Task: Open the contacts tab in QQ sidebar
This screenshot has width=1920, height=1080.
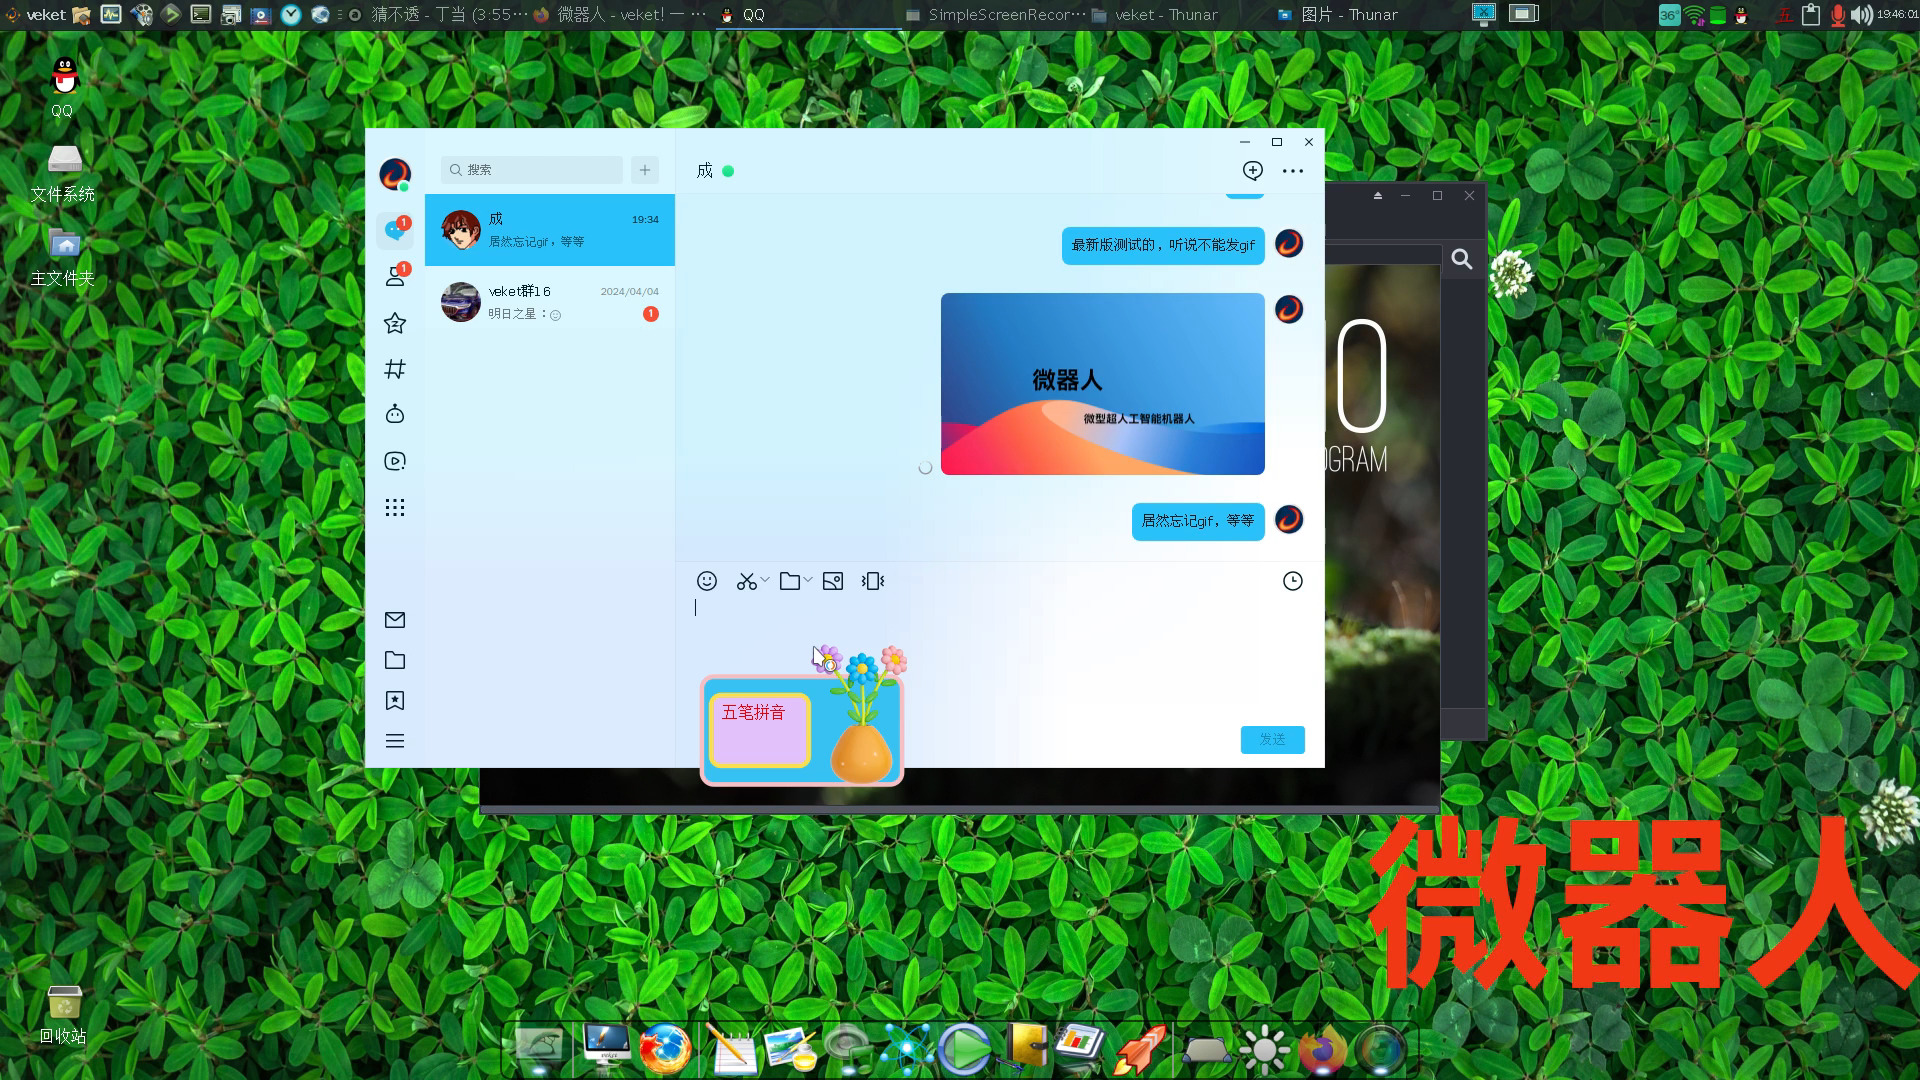Action: [x=395, y=276]
